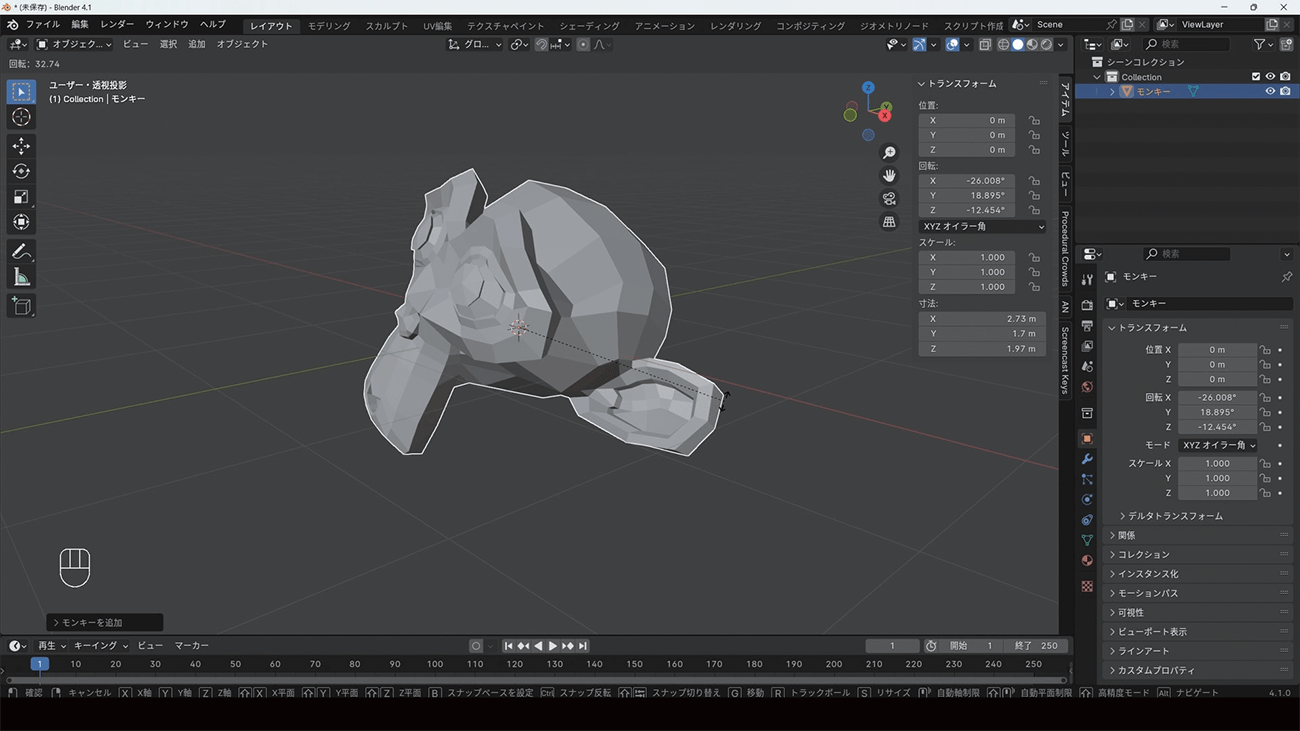Viewport: 1300px width, 731px height.
Task: Click the viewport pan hand icon
Action: (889, 176)
